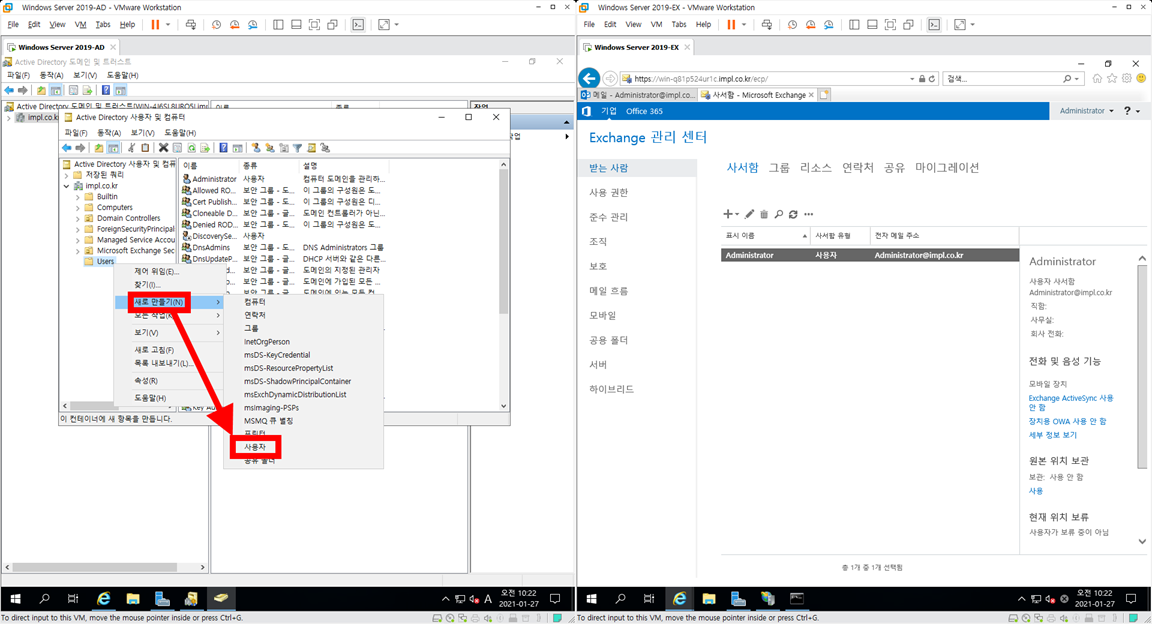The image size is (1152, 624).
Task: Expand the Builtin node in AD tree
Action: [78, 197]
